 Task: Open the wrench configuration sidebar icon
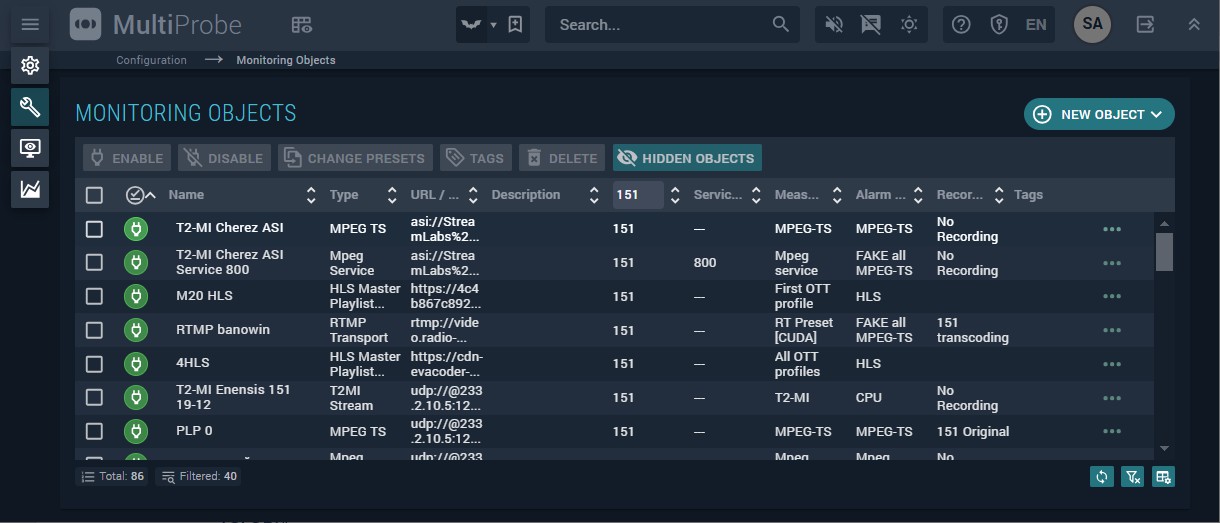coord(30,106)
